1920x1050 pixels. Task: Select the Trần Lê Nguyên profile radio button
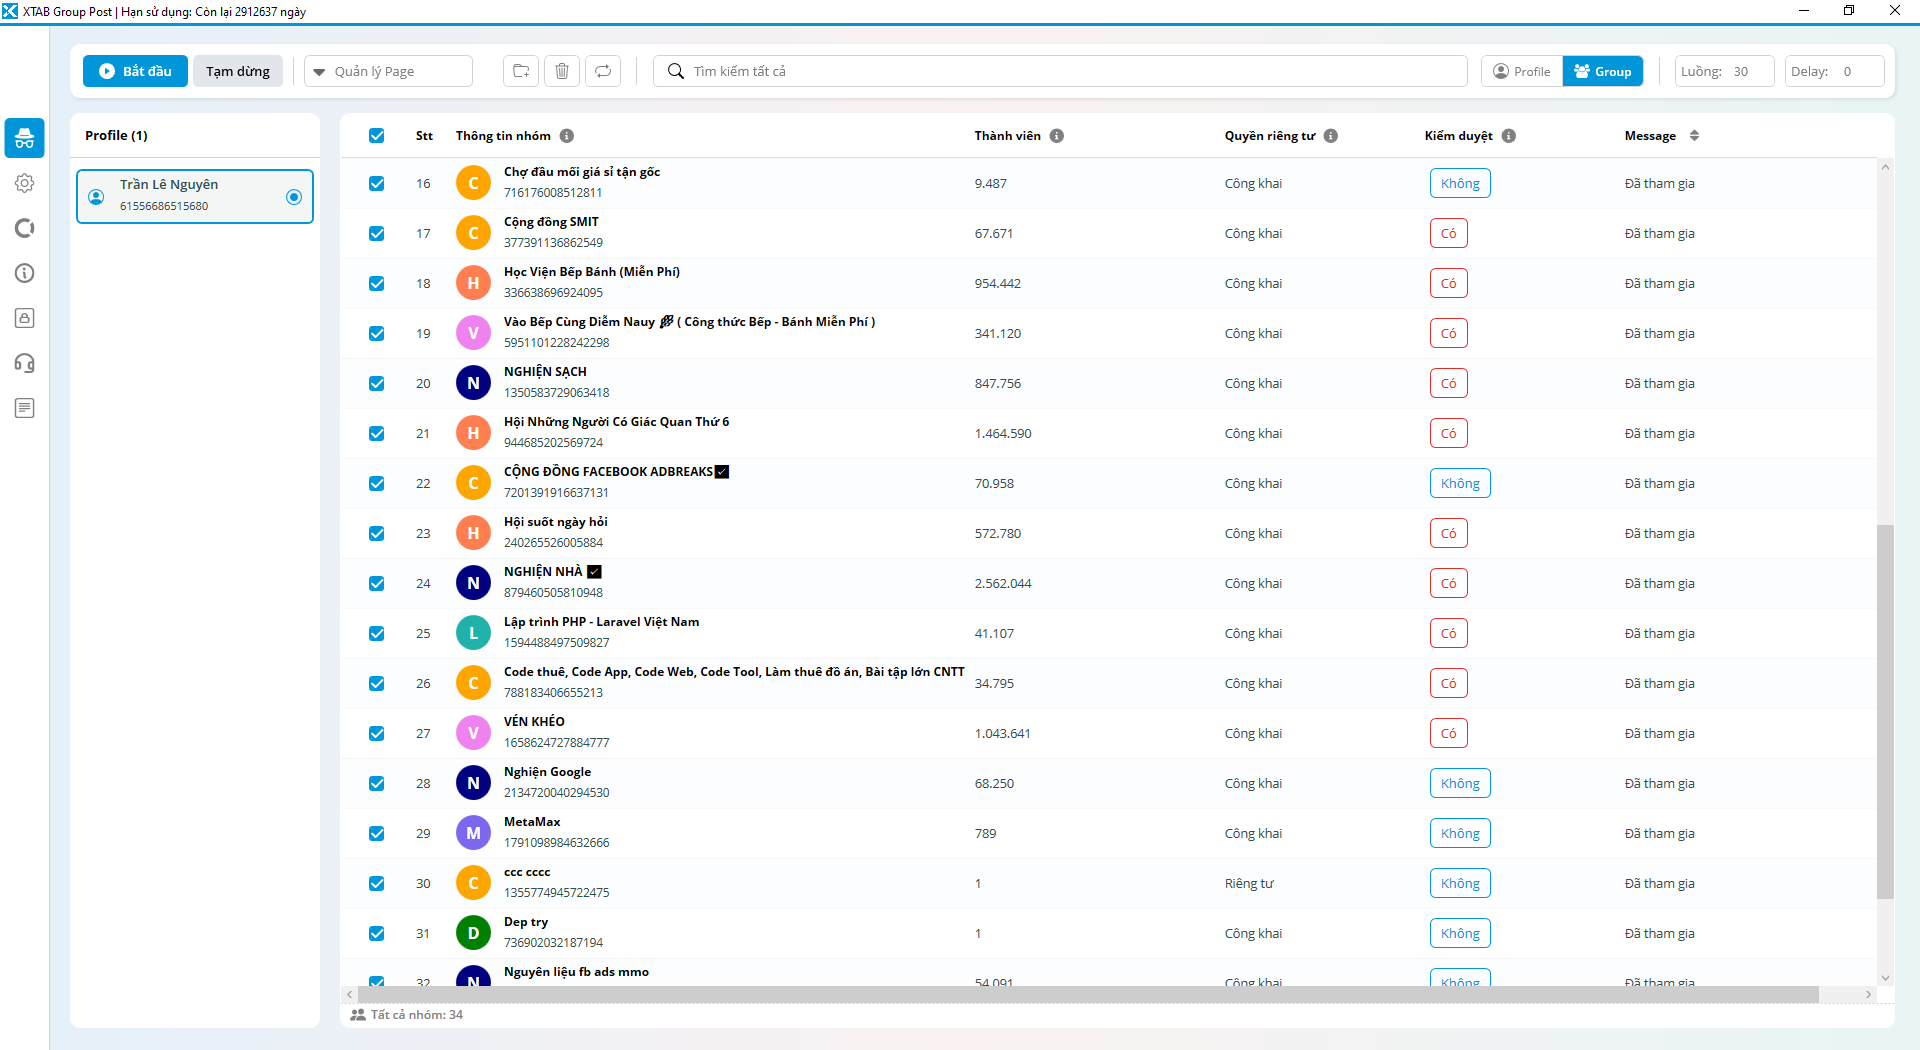point(294,196)
